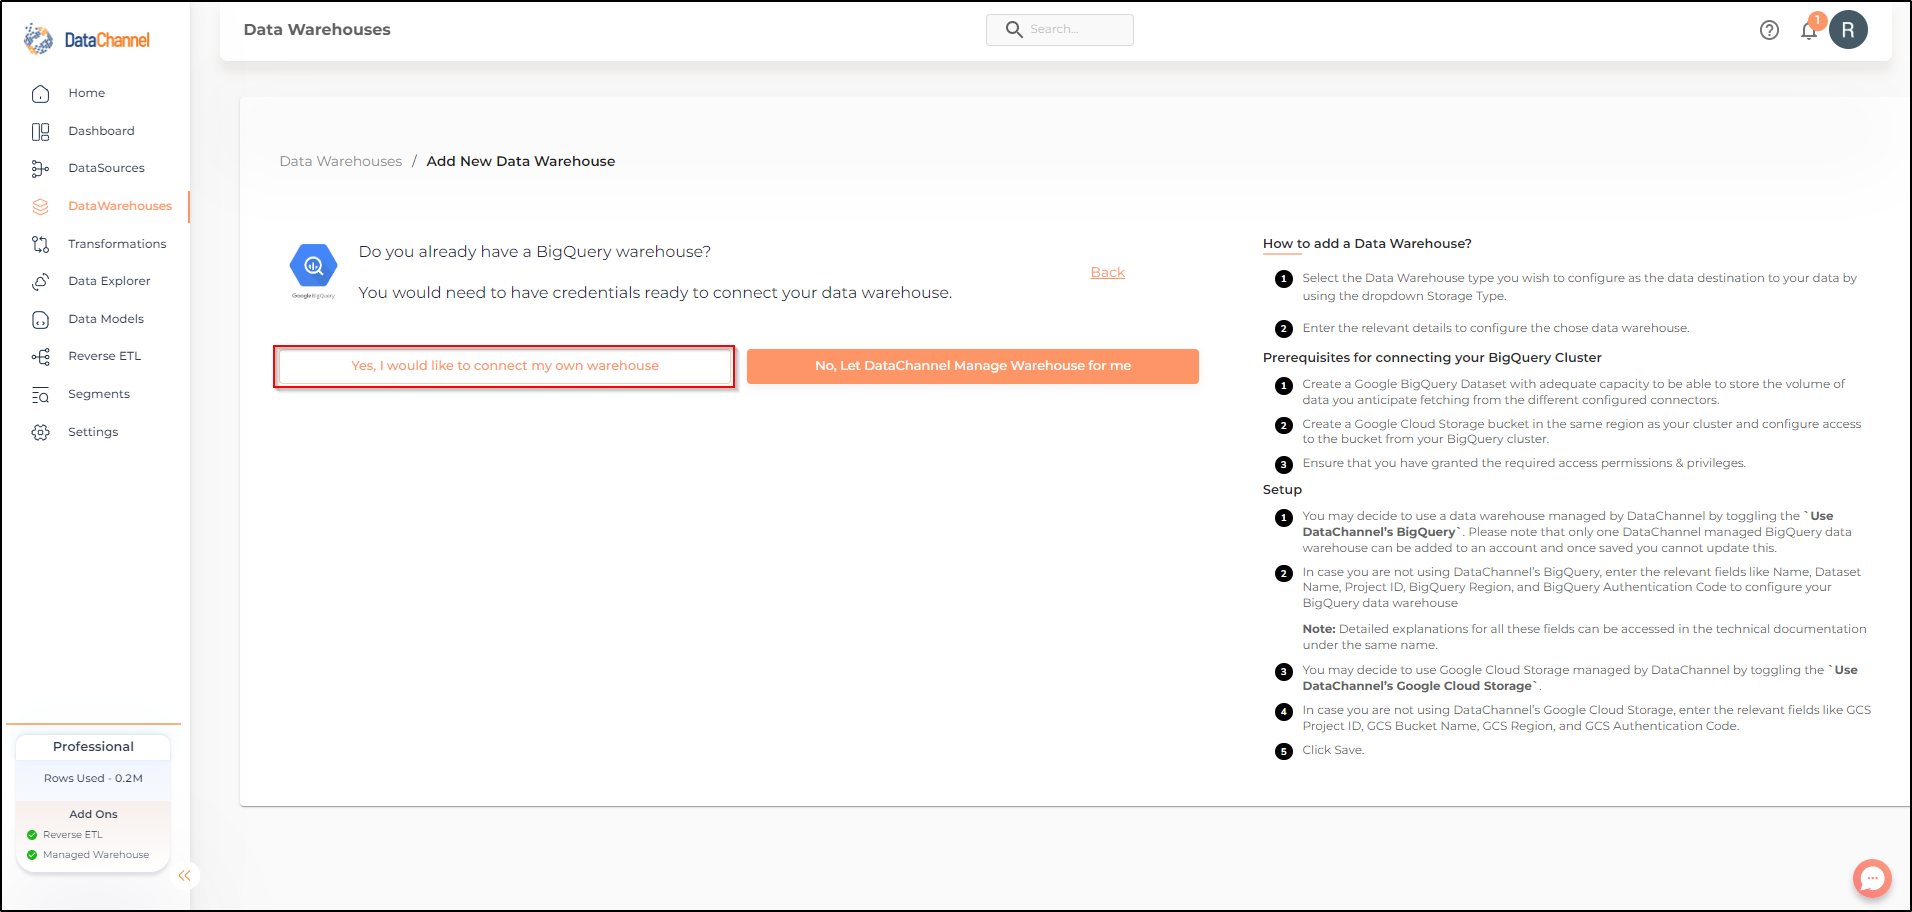Click the DataChannel logo
Screen dimensions: 1912x912
click(x=87, y=39)
